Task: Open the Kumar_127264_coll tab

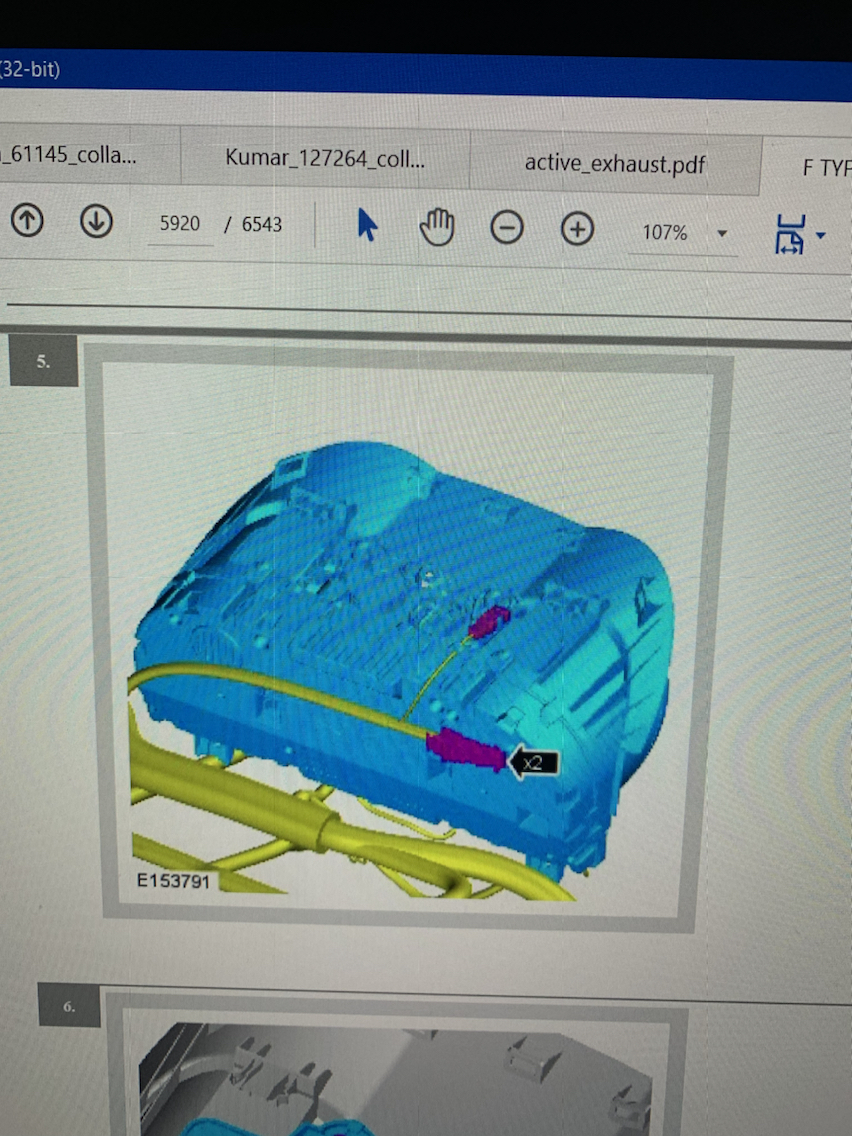Action: pyautogui.click(x=324, y=157)
